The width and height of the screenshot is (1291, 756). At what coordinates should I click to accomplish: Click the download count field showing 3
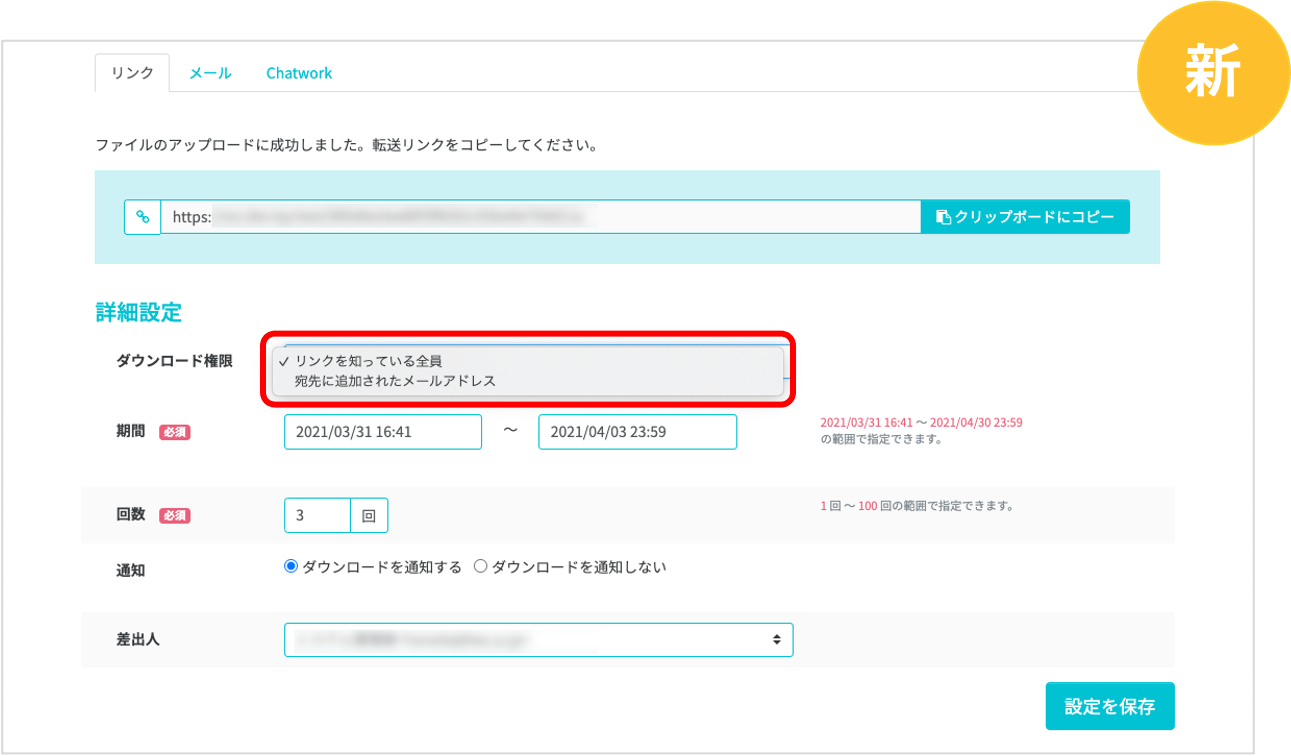pos(317,515)
